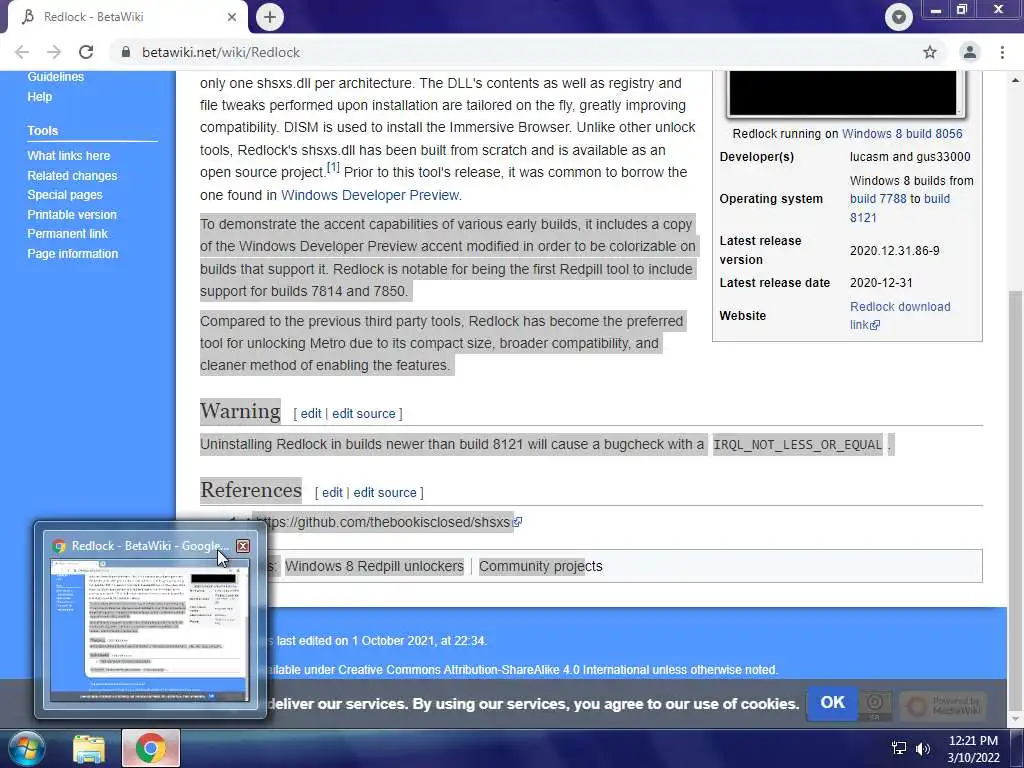The height and width of the screenshot is (768, 1024).
Task: Open Special pages link
Action: coord(65,195)
